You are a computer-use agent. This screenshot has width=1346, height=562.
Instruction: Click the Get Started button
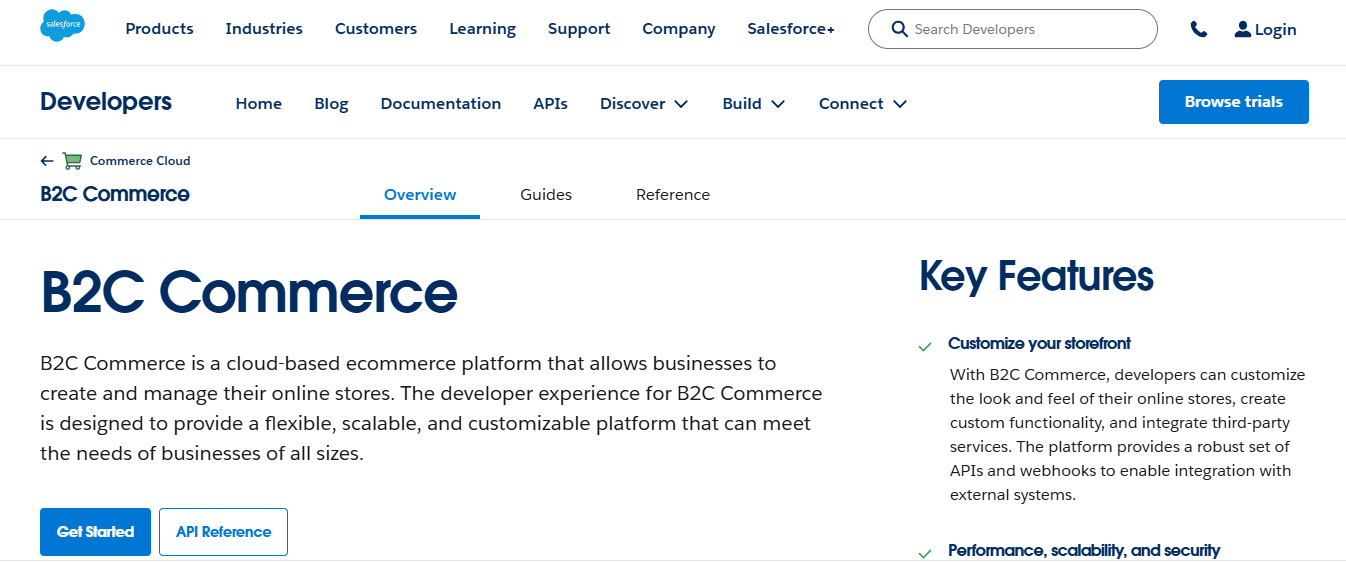click(95, 532)
